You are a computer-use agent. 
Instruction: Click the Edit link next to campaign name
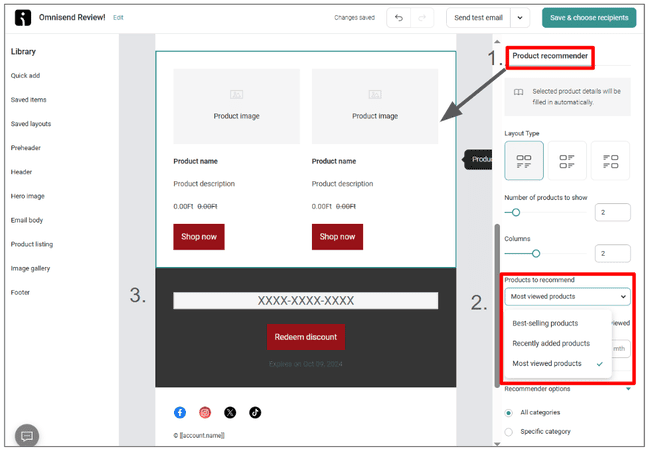click(x=118, y=17)
